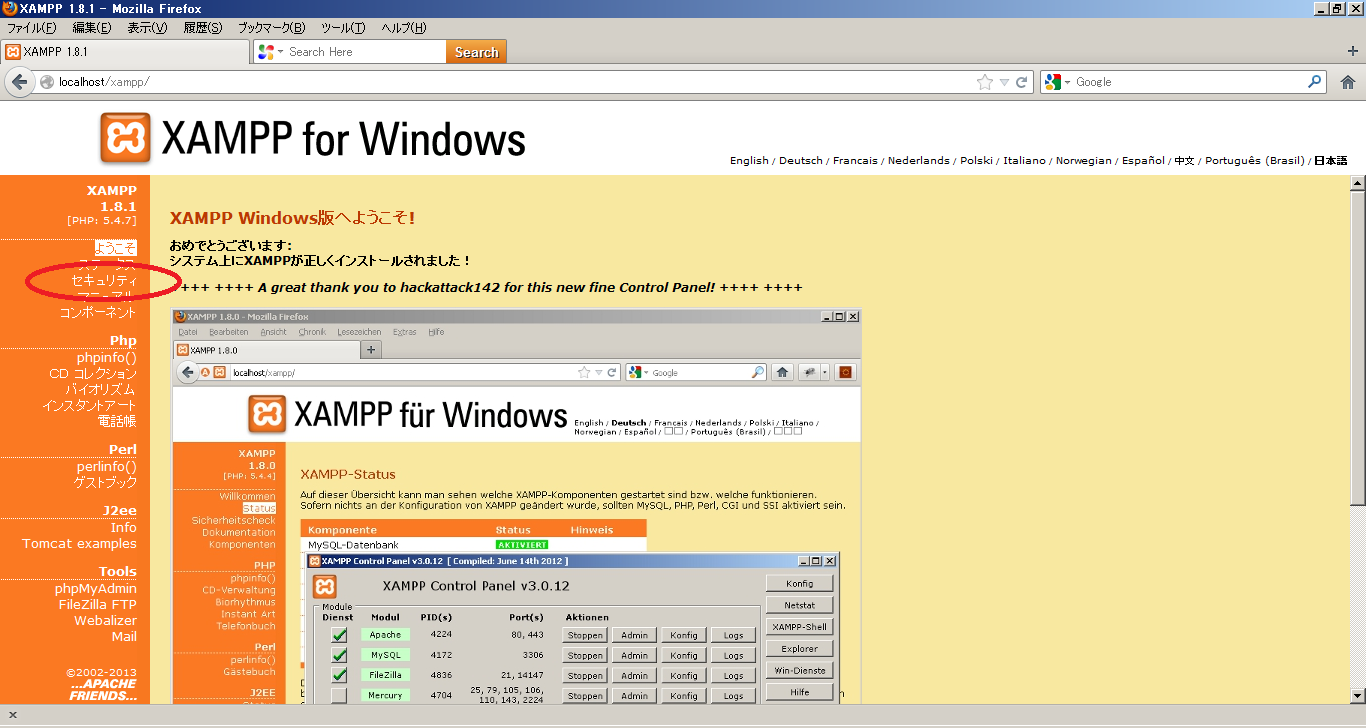
Task: Select the XAMPP 1.8.1 tab
Action: [x=125, y=51]
